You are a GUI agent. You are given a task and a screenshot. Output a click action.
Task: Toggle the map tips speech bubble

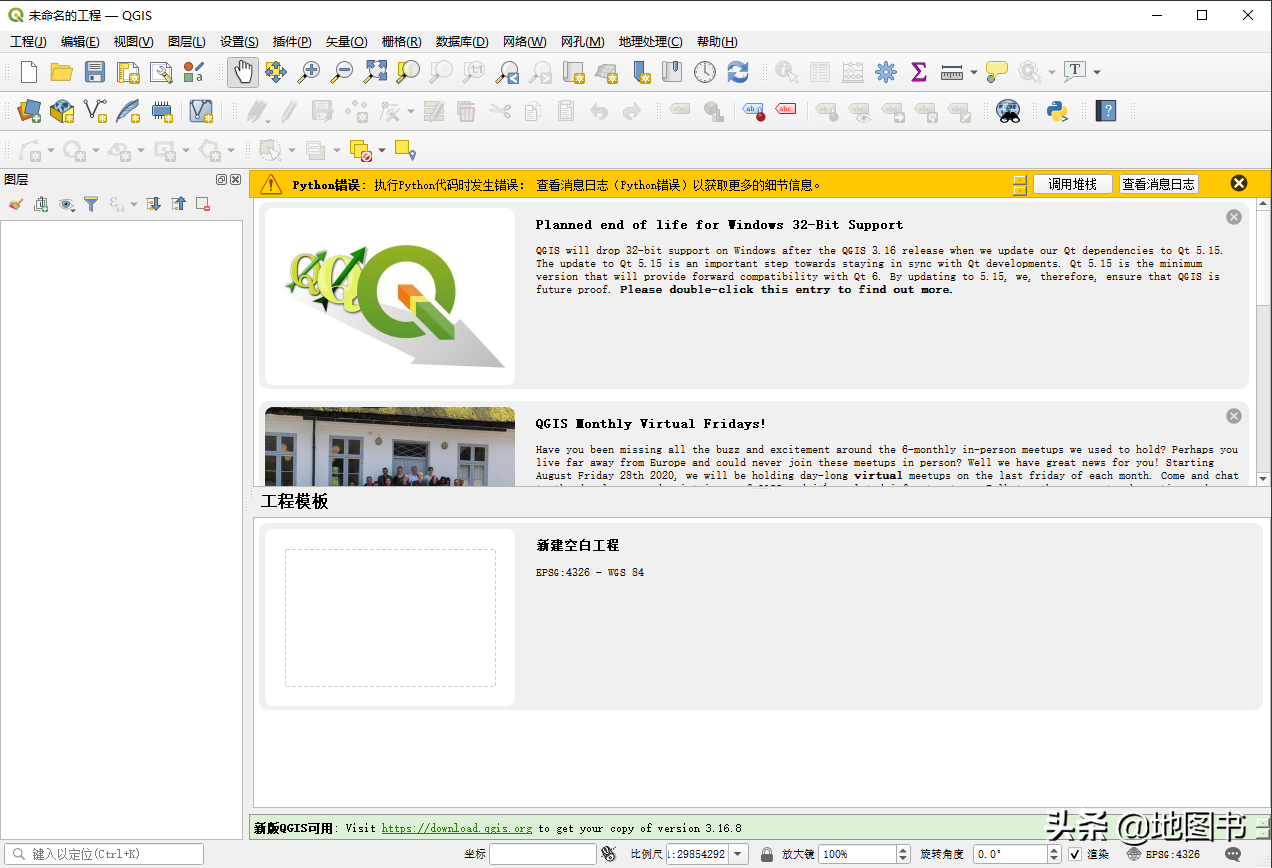pyautogui.click(x=997, y=72)
